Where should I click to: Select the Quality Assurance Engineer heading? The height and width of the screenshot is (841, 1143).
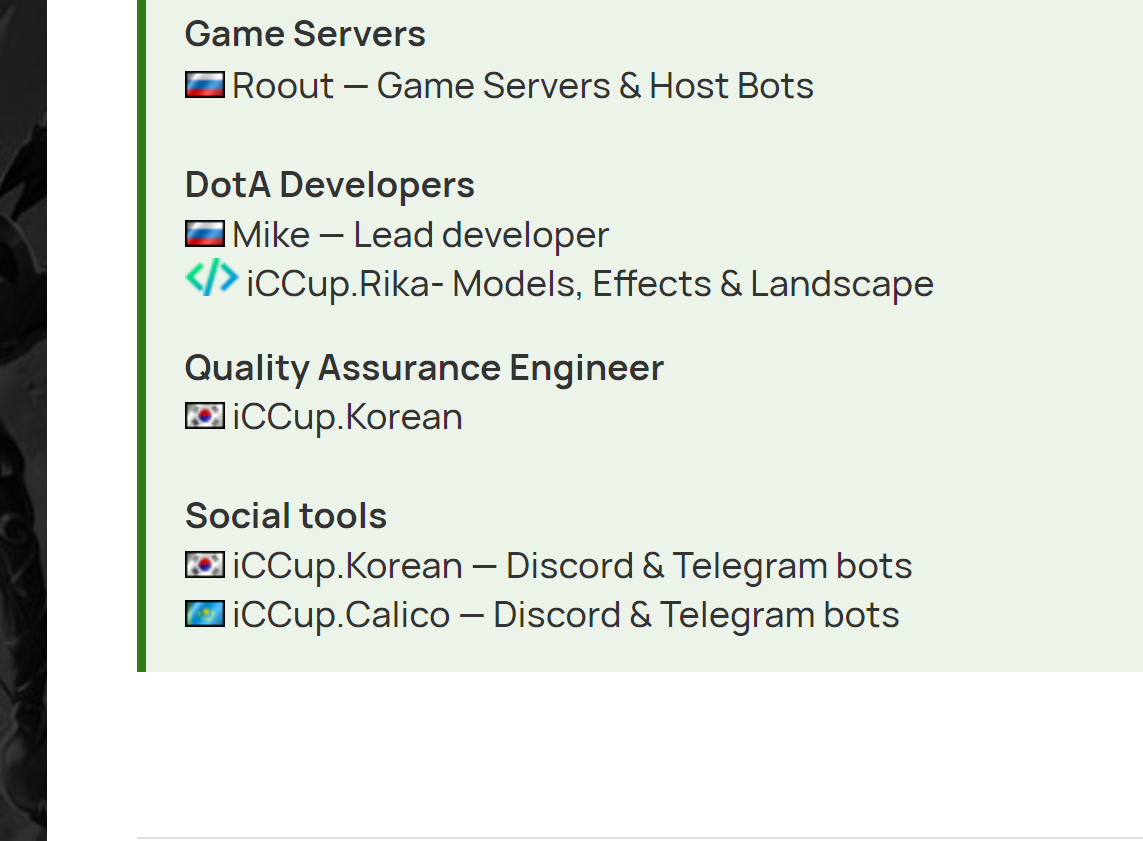tap(424, 368)
